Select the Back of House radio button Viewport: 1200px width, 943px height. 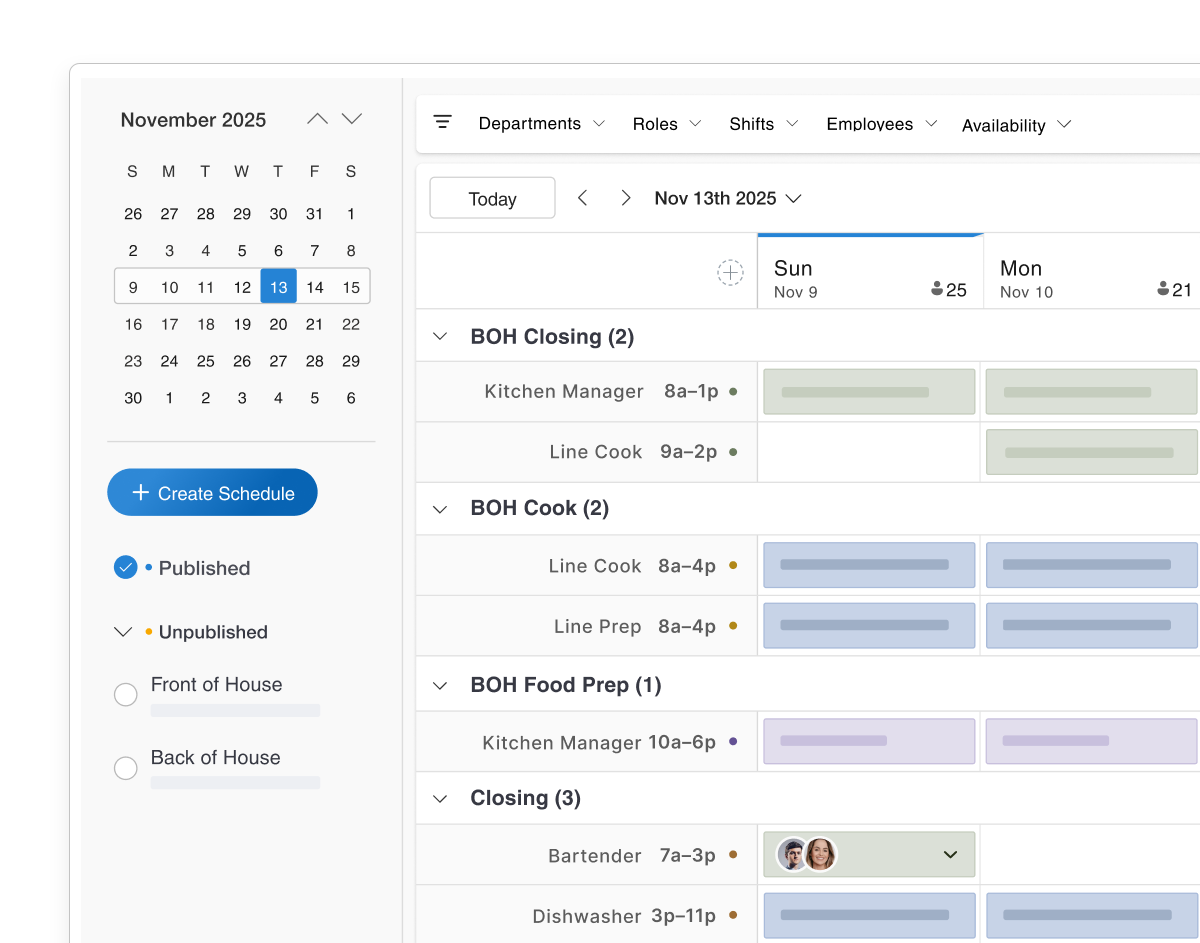coord(125,768)
